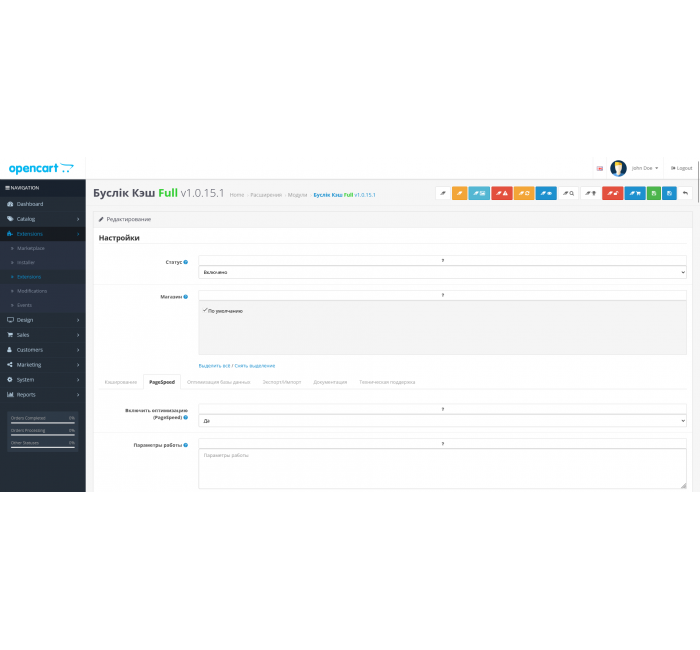Click help icon next to Параметры работы
Image resolution: width=700 pixels, height=650 pixels.
point(186,445)
